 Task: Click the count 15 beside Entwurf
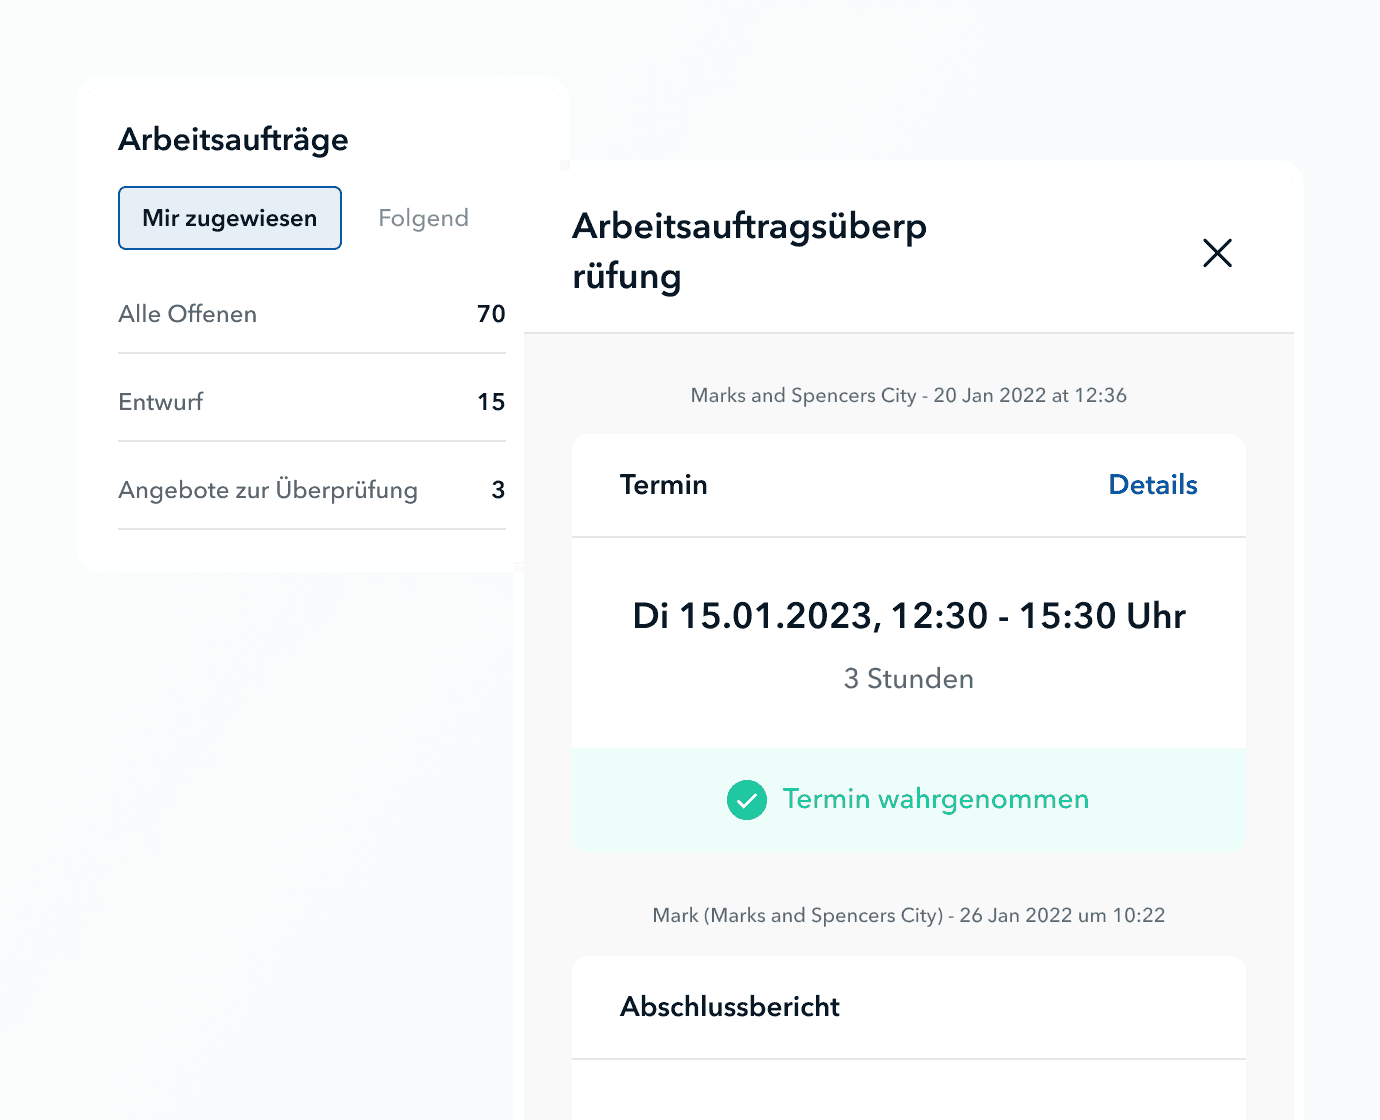(491, 402)
